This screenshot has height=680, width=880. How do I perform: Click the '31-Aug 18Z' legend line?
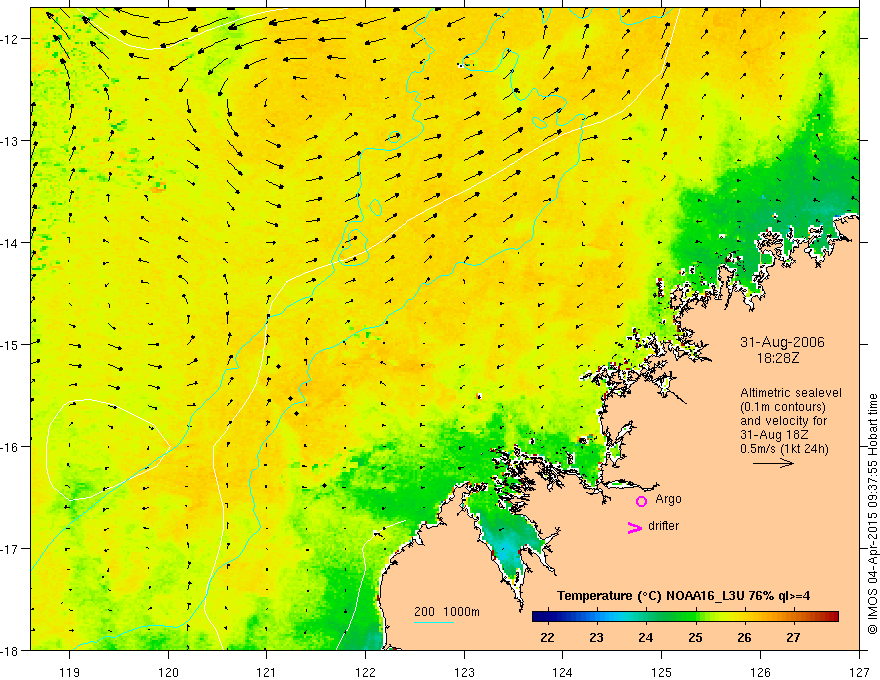[776, 435]
